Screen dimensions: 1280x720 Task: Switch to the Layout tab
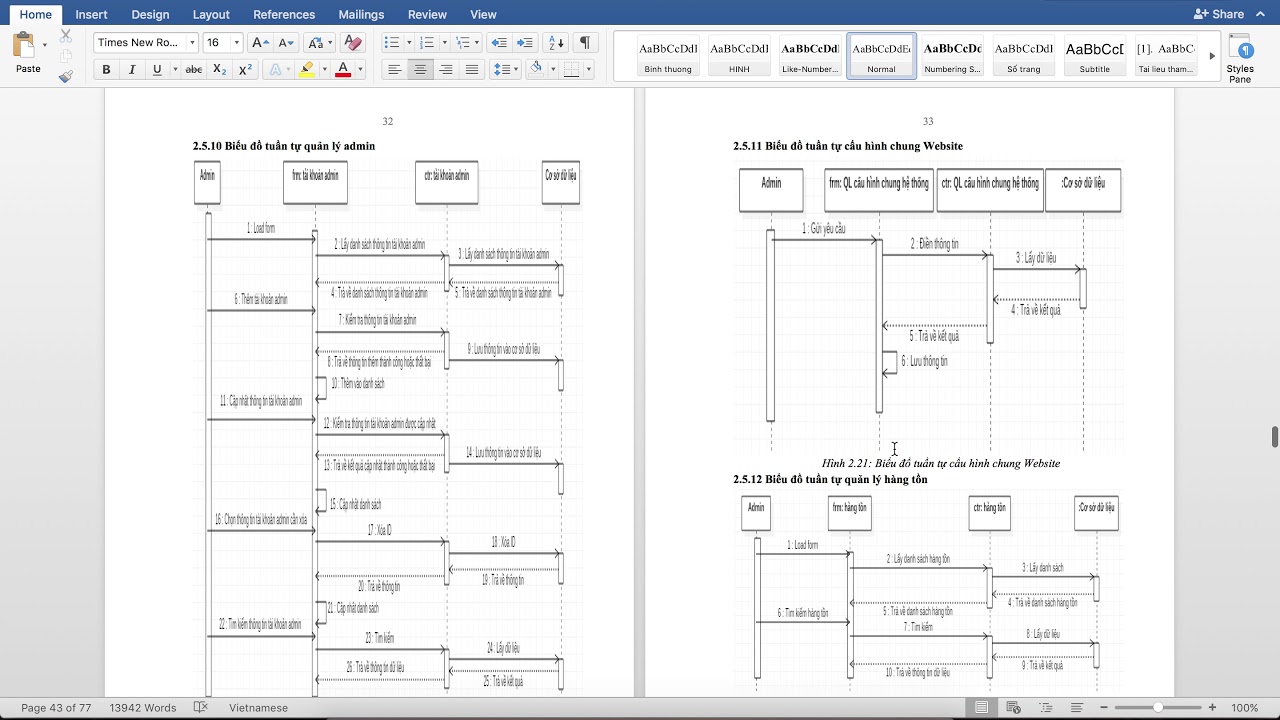tap(211, 15)
